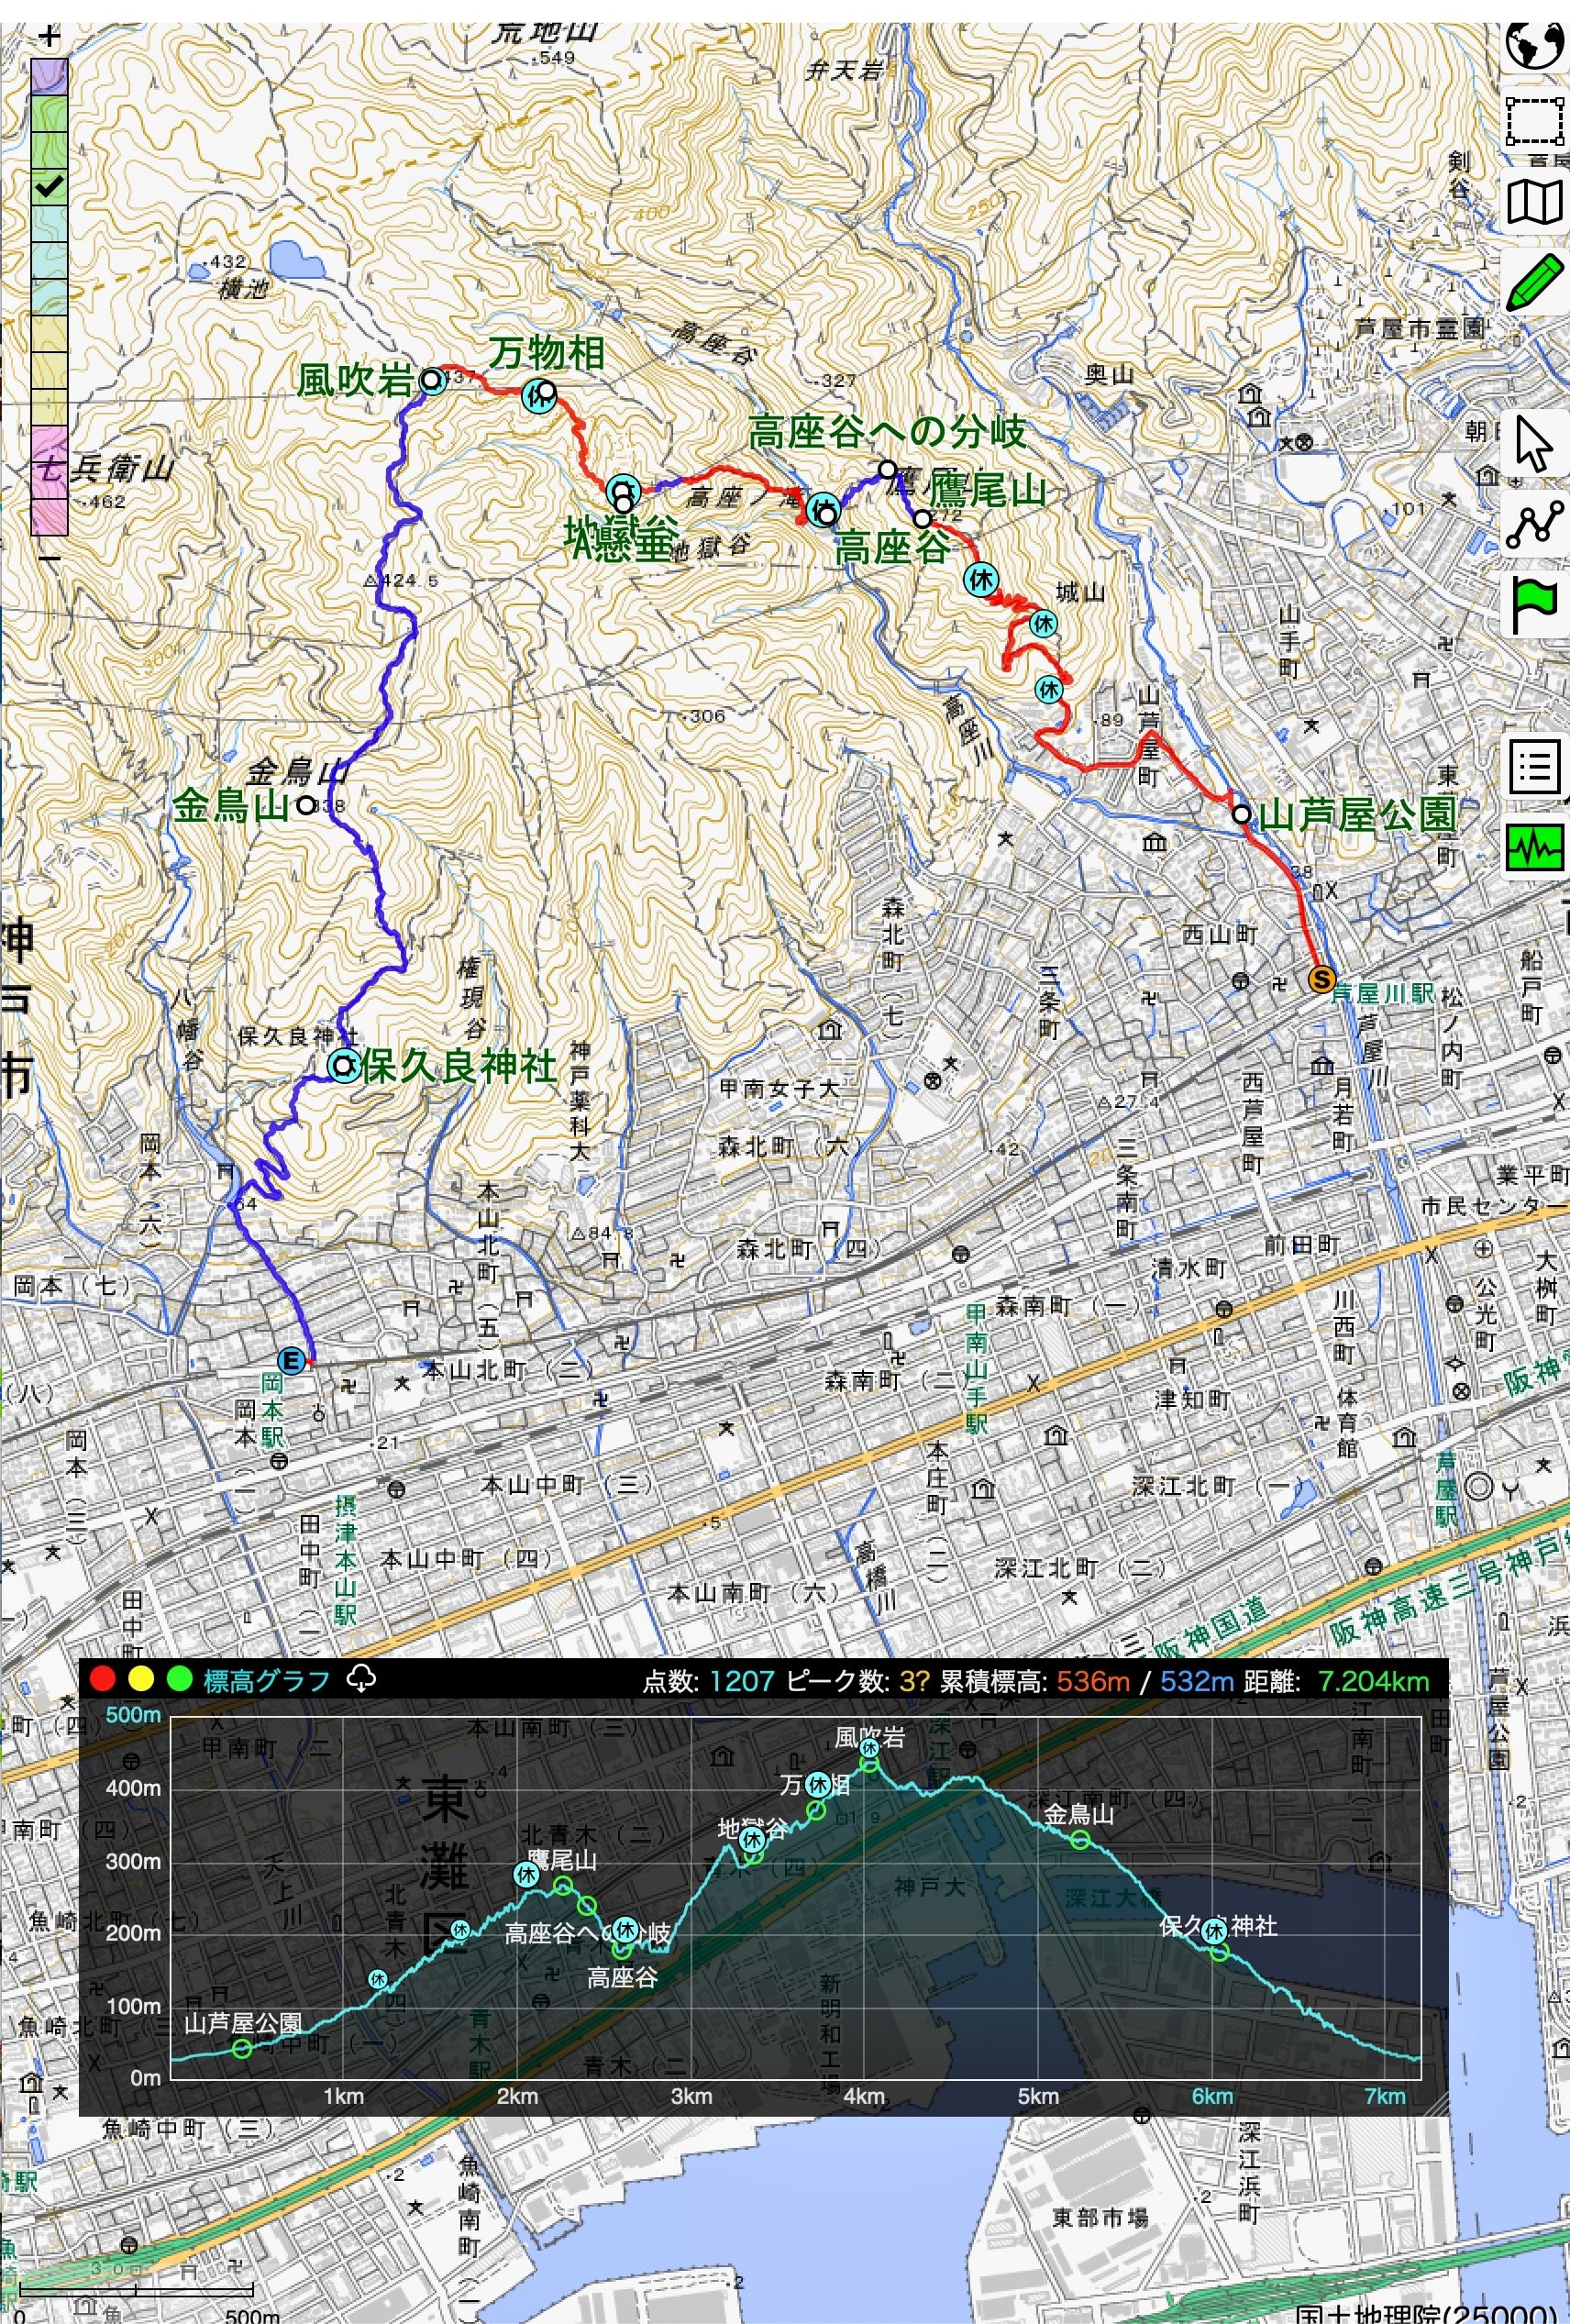This screenshot has height=2324, width=1570.
Task: Click the 鷹尾山 waypoint circle on map
Action: 922,519
